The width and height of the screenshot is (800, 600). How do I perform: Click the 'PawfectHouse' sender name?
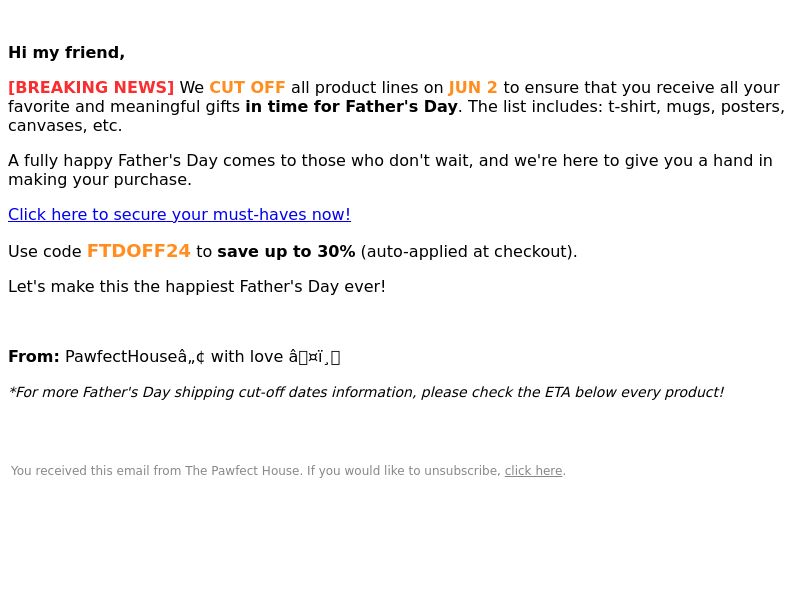point(121,356)
